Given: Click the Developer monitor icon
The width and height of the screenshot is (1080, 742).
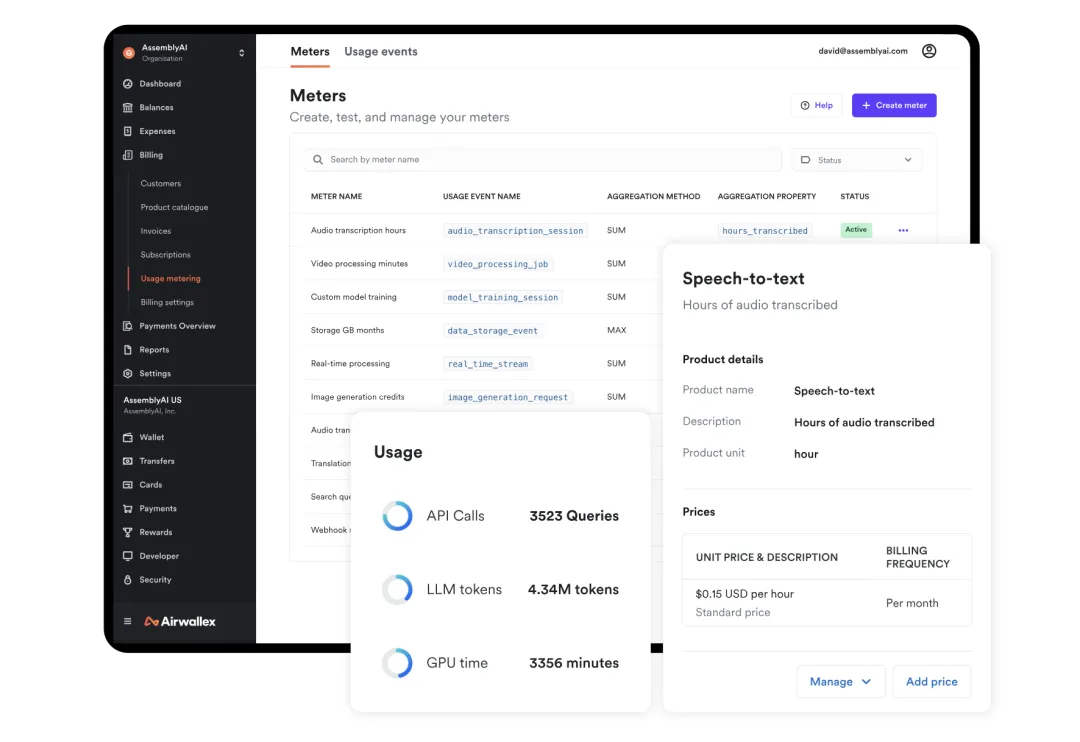Looking at the screenshot, I should point(127,556).
